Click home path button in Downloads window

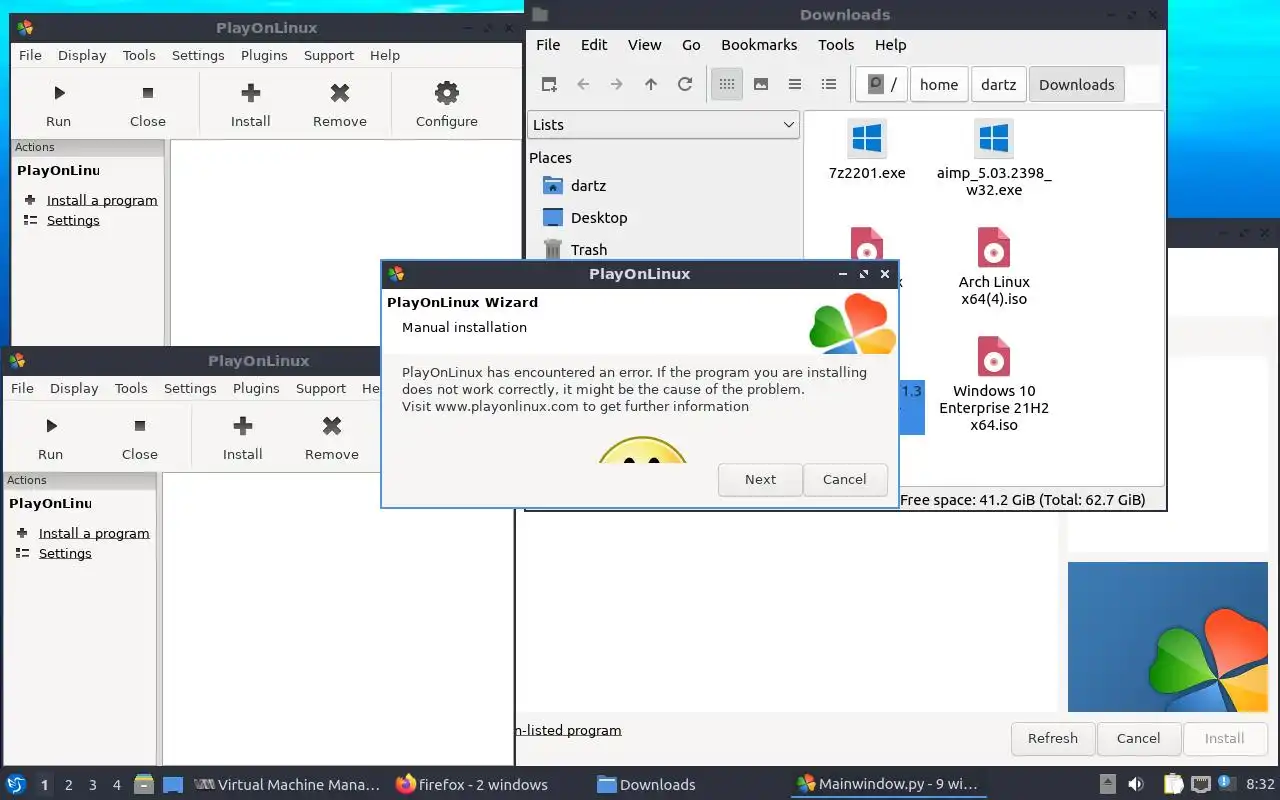click(939, 85)
